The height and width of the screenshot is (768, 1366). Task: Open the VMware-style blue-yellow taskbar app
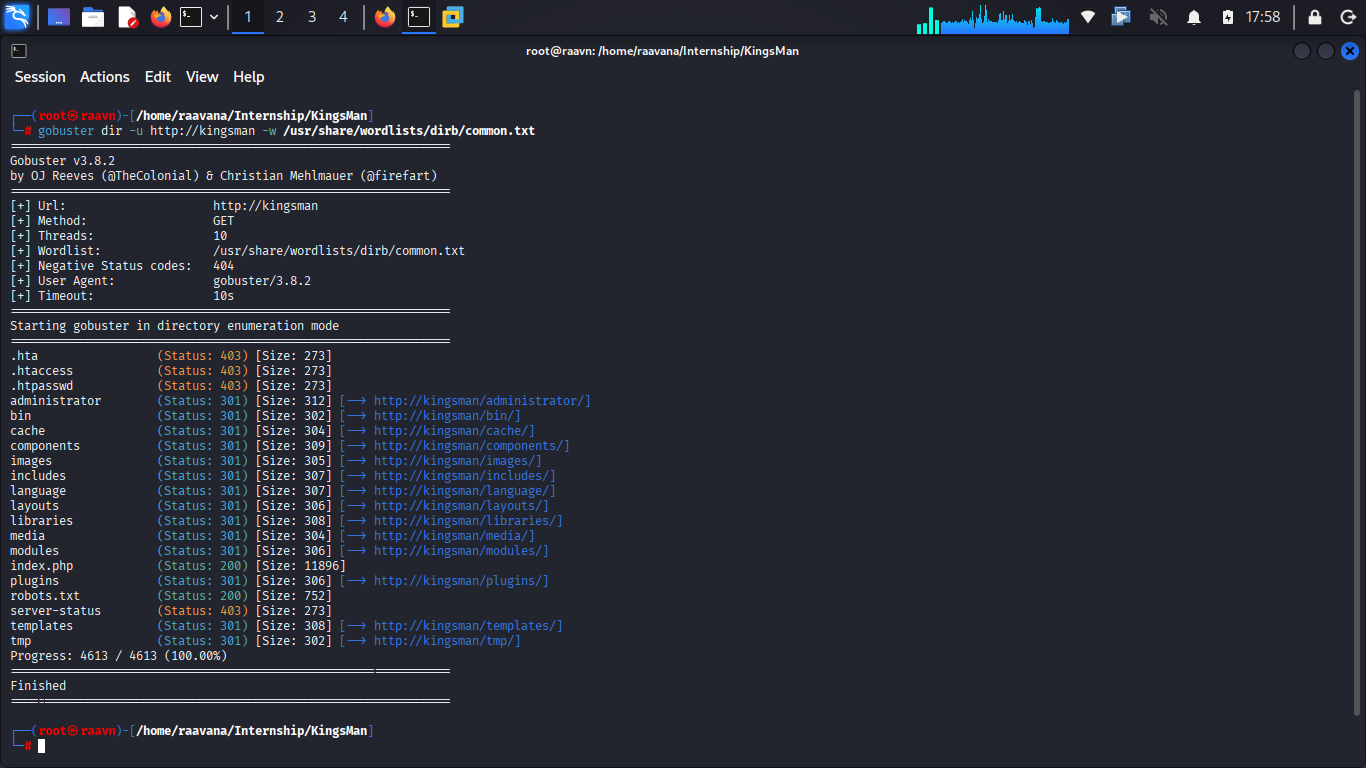453,17
